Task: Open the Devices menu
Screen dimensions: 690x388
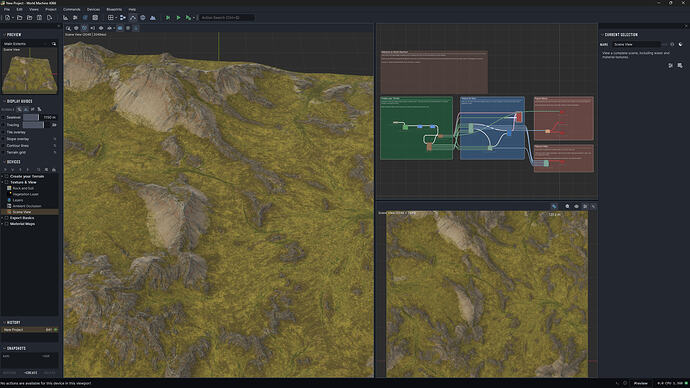Action: click(x=93, y=9)
